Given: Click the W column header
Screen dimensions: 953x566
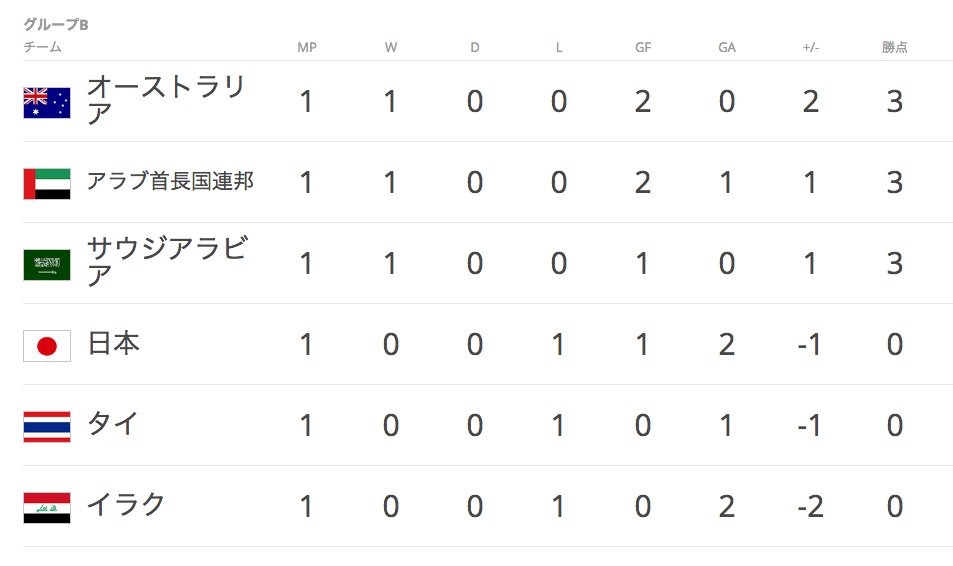Looking at the screenshot, I should [391, 47].
